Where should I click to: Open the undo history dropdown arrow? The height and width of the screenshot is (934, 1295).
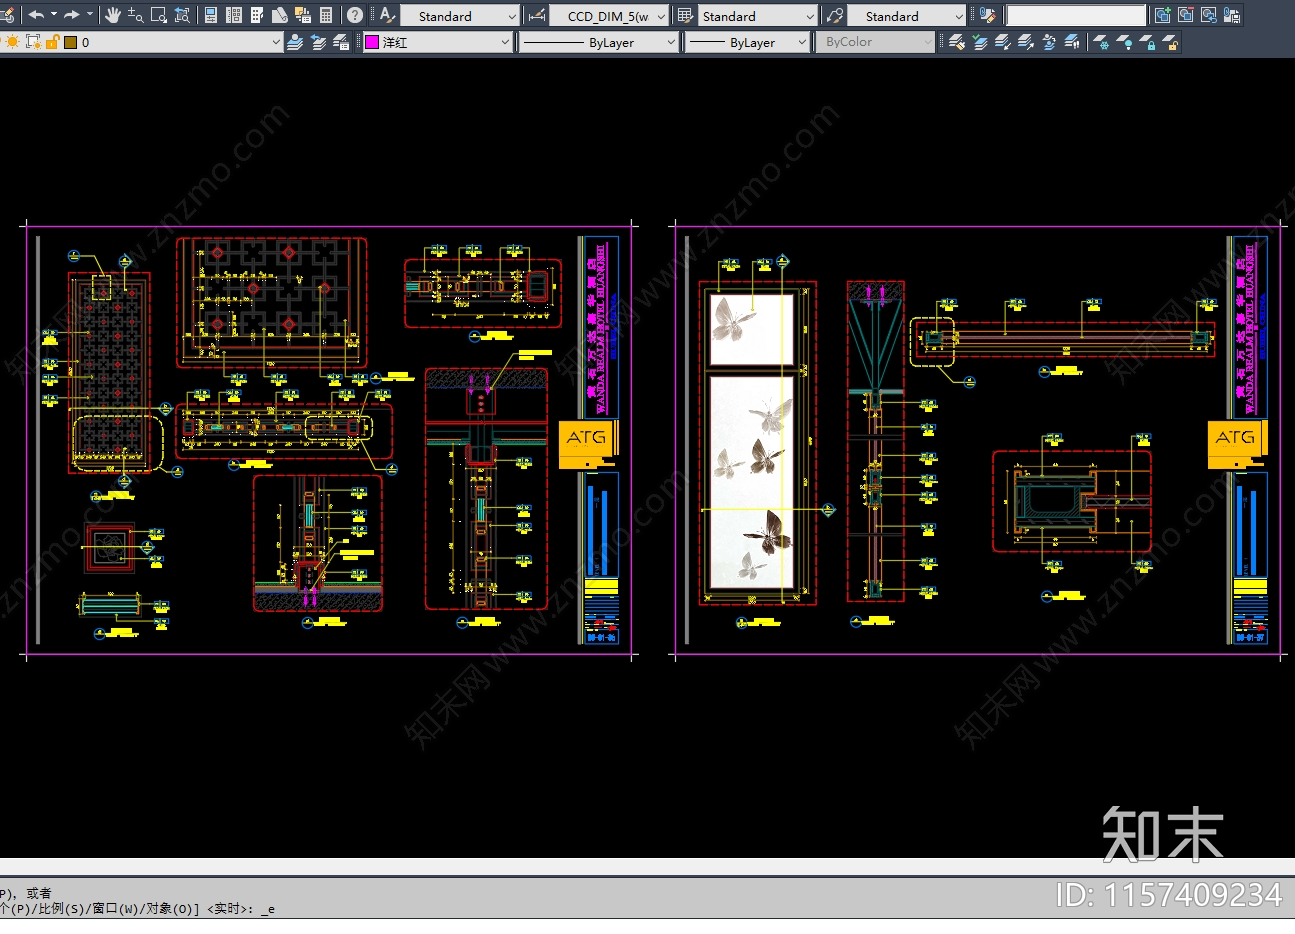(x=54, y=15)
